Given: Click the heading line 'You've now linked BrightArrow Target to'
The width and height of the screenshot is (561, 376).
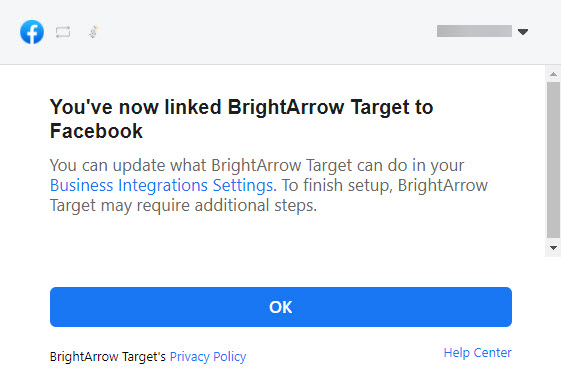Looking at the screenshot, I should 242,107.
